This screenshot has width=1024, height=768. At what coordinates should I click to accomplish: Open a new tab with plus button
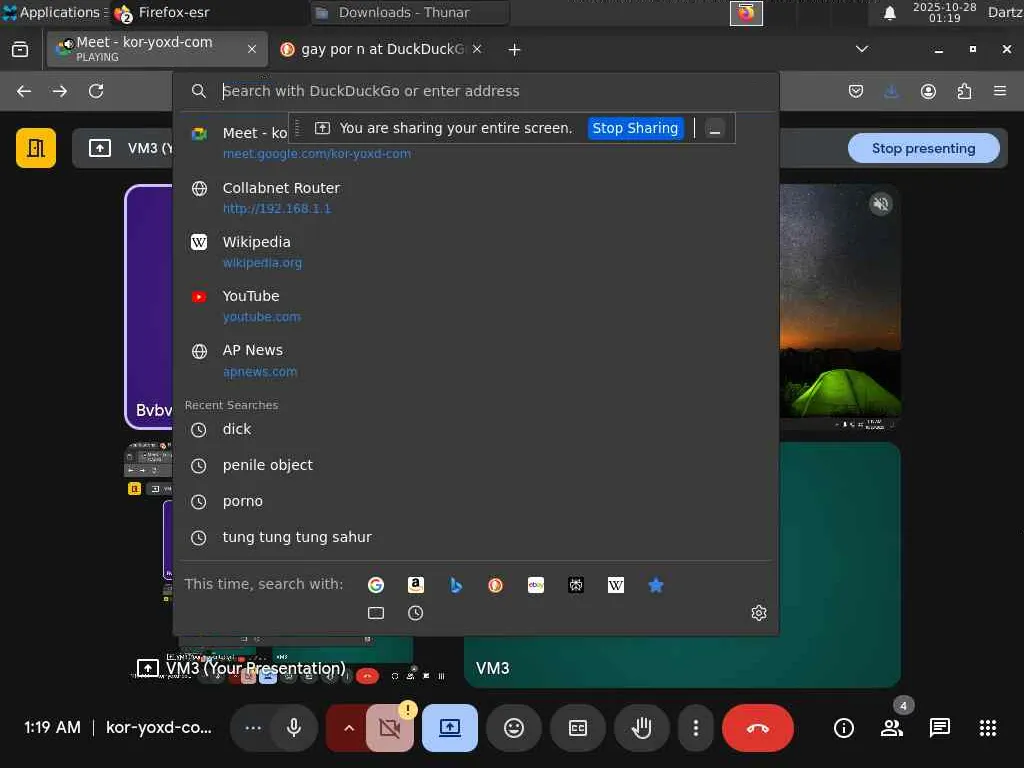click(515, 50)
